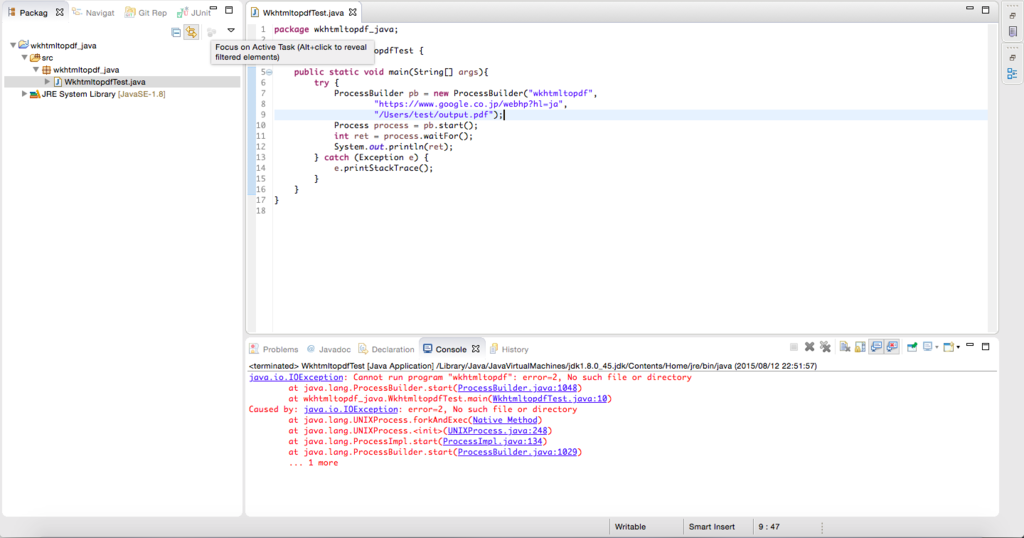Toggle Scroll Lock in the Console toolbar

pyautogui.click(x=860, y=347)
